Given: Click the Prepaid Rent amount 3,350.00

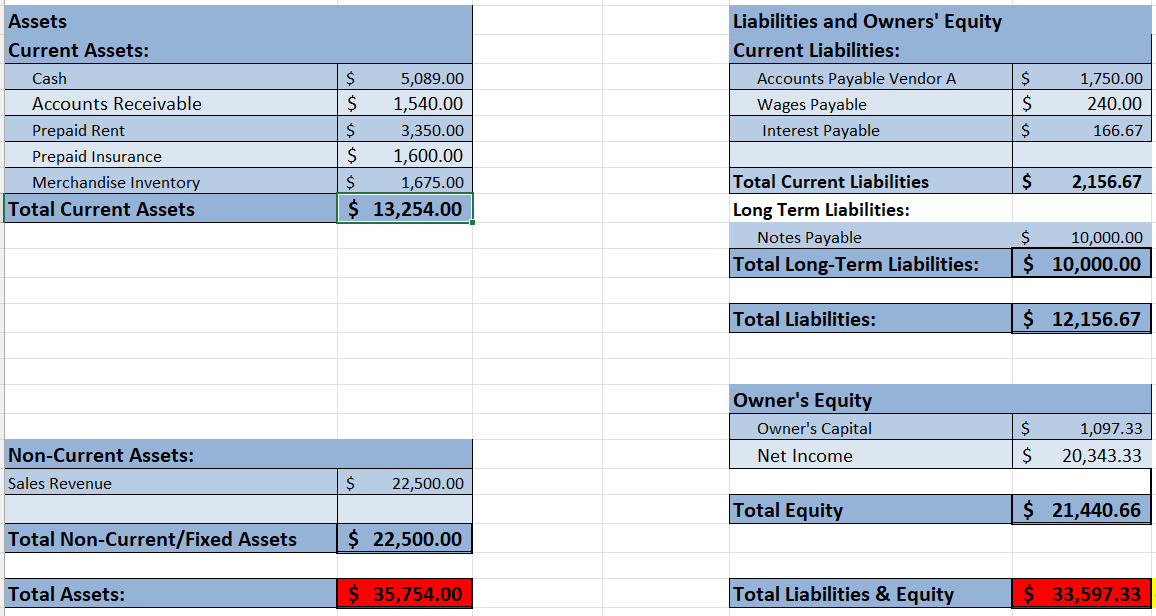Looking at the screenshot, I should point(405,130).
